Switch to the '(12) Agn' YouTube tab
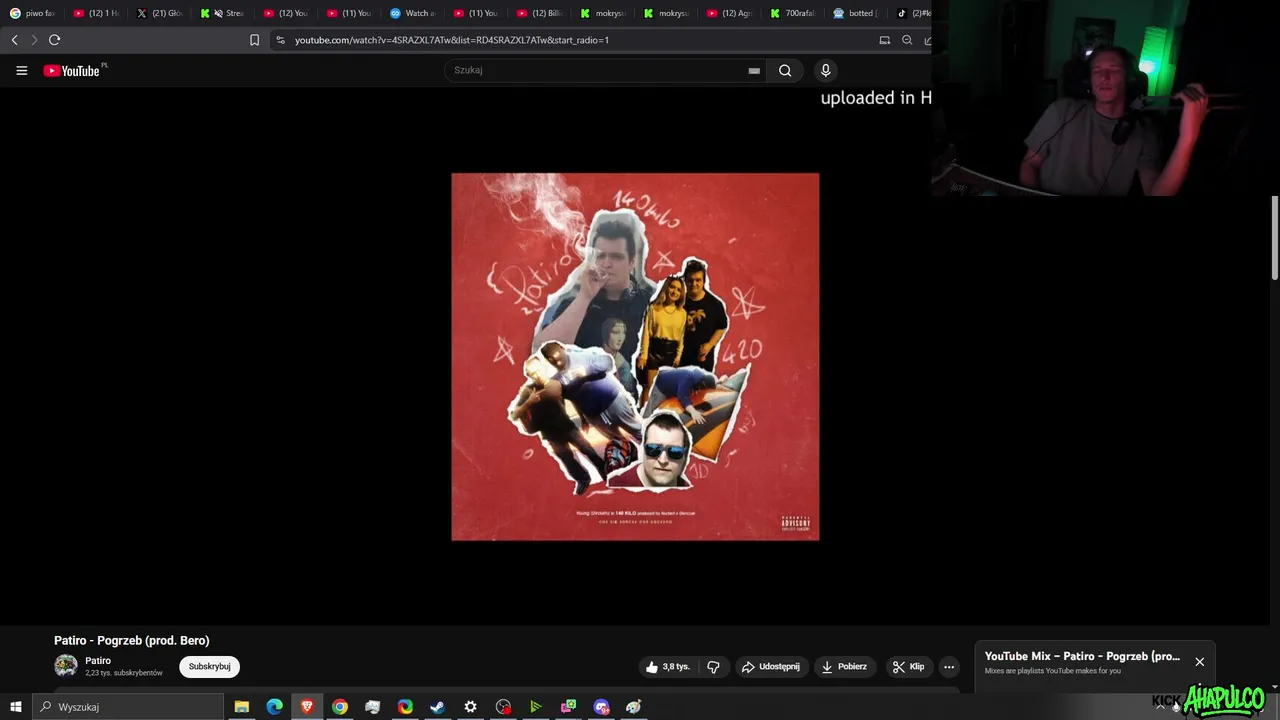1280x720 pixels. click(x=729, y=13)
